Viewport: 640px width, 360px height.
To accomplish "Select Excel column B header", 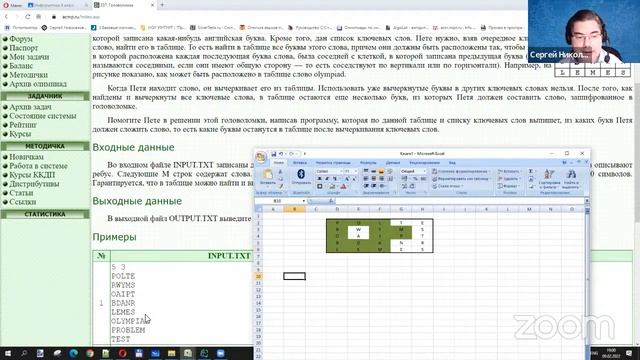I will (294, 209).
